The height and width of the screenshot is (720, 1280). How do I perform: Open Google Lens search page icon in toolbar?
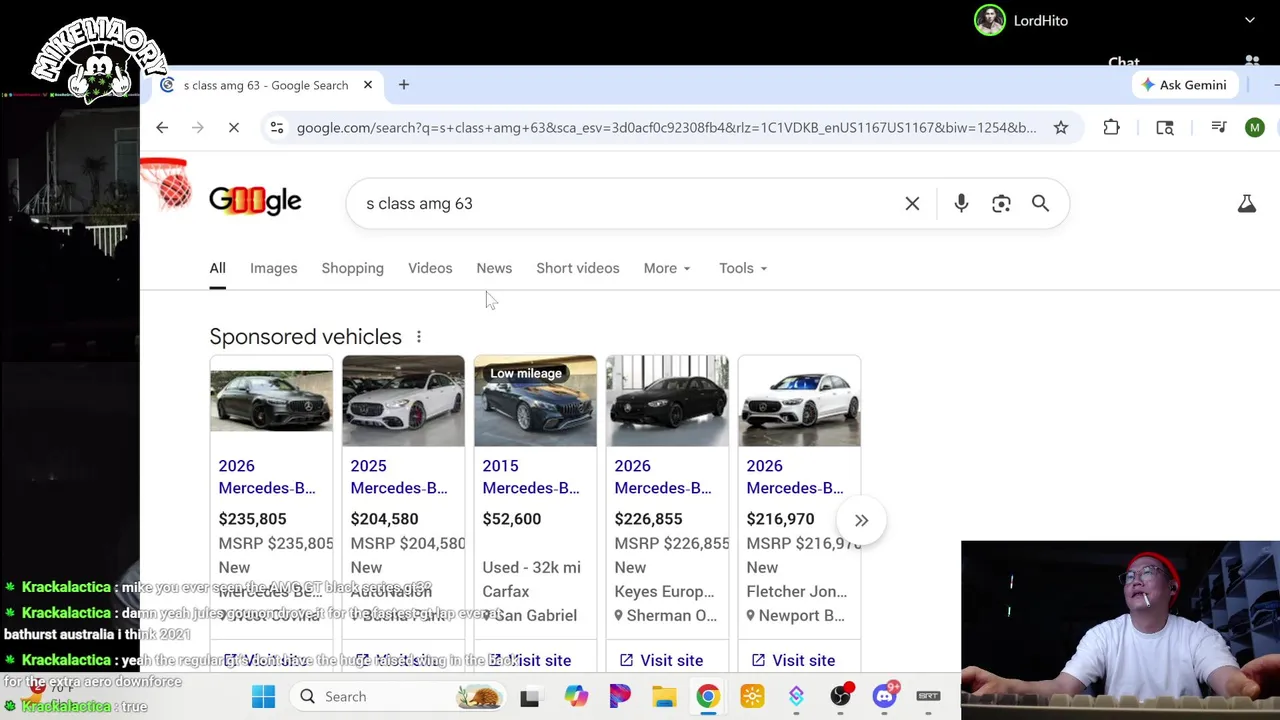[1165, 128]
